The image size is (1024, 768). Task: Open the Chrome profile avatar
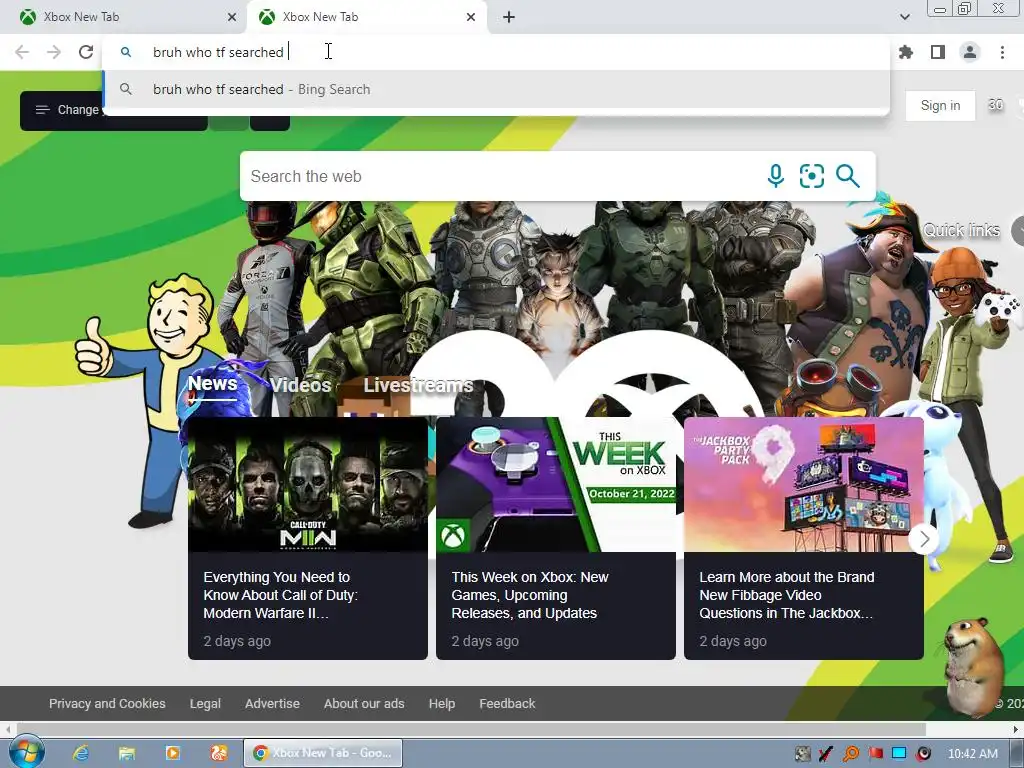coord(970,52)
